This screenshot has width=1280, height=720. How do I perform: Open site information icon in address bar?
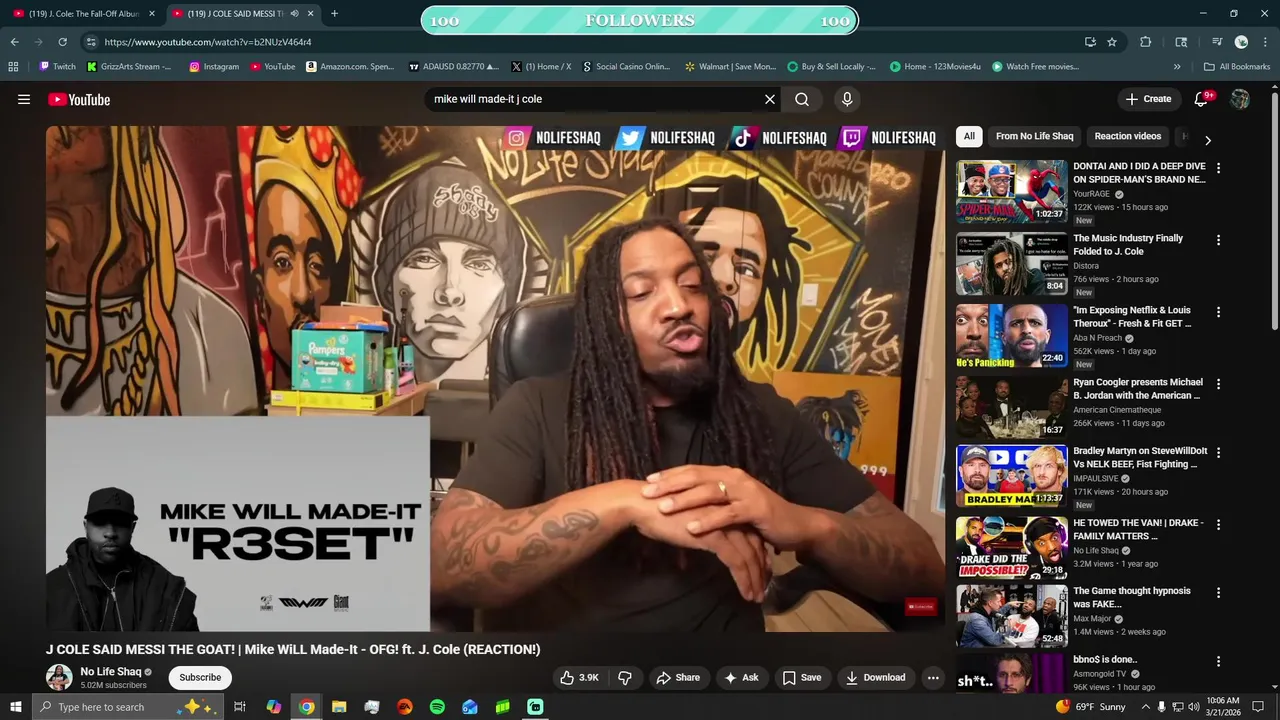[x=91, y=42]
